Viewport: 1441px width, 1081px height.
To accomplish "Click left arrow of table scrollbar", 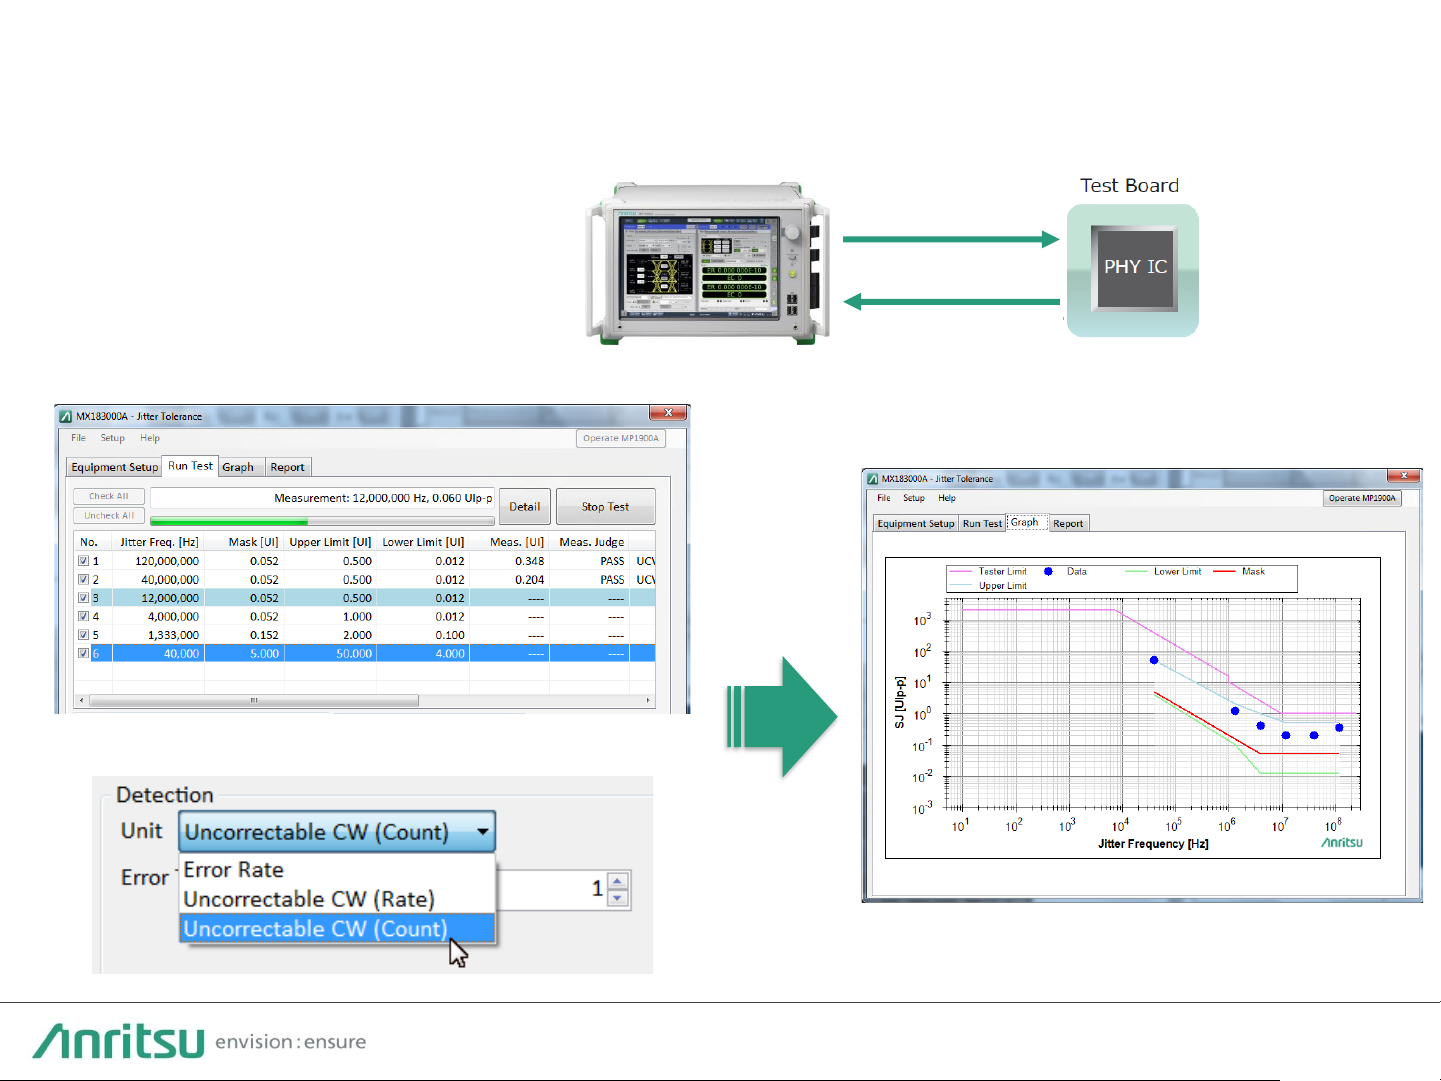I will tap(81, 701).
